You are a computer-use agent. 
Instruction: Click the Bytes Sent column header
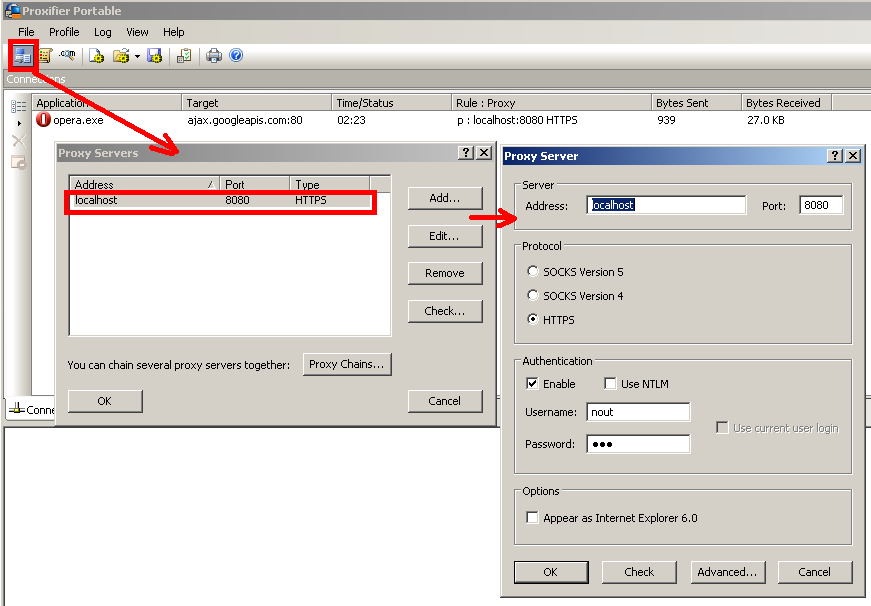pos(697,103)
